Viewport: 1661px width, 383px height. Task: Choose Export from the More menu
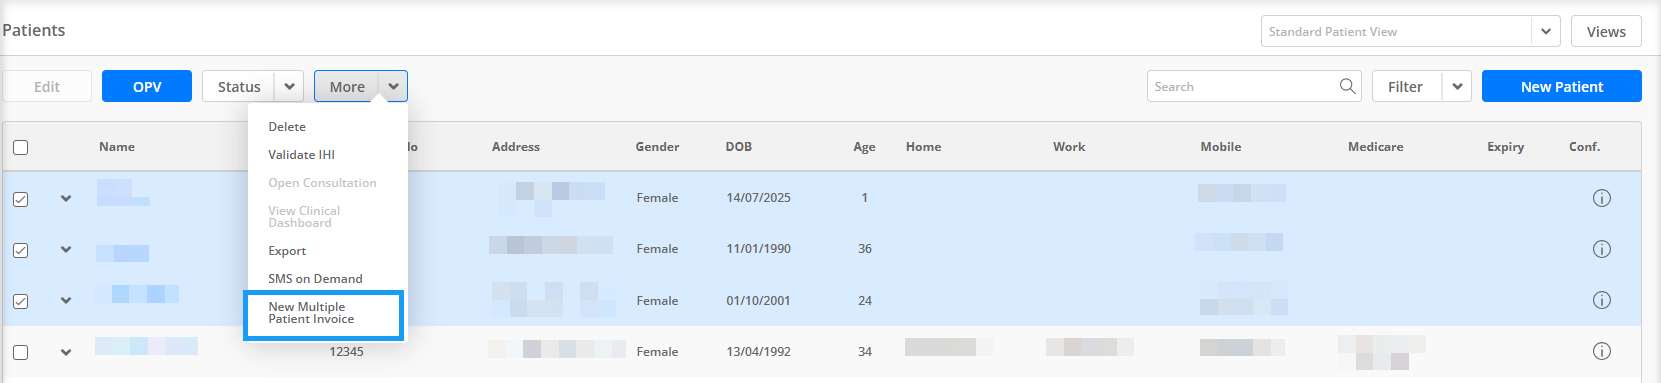[287, 251]
